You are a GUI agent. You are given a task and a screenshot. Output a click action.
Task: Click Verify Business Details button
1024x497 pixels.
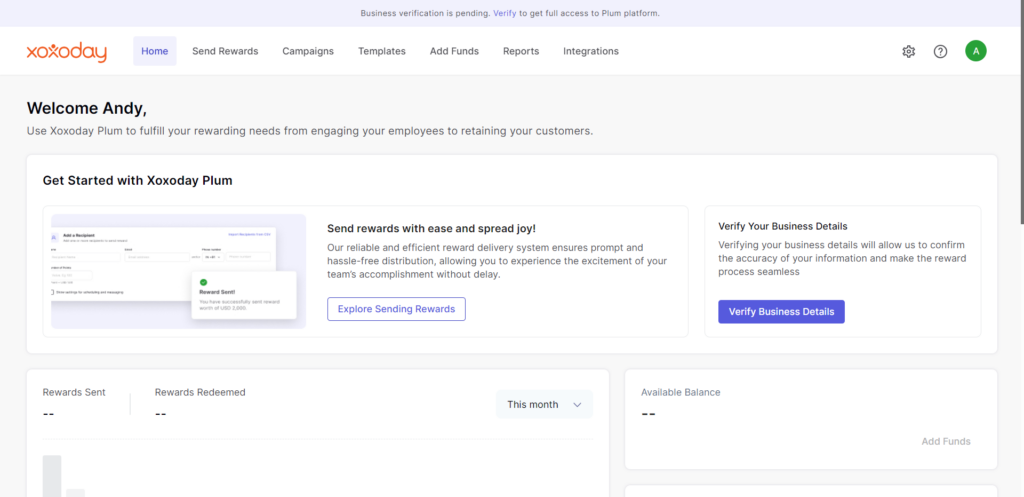point(782,312)
